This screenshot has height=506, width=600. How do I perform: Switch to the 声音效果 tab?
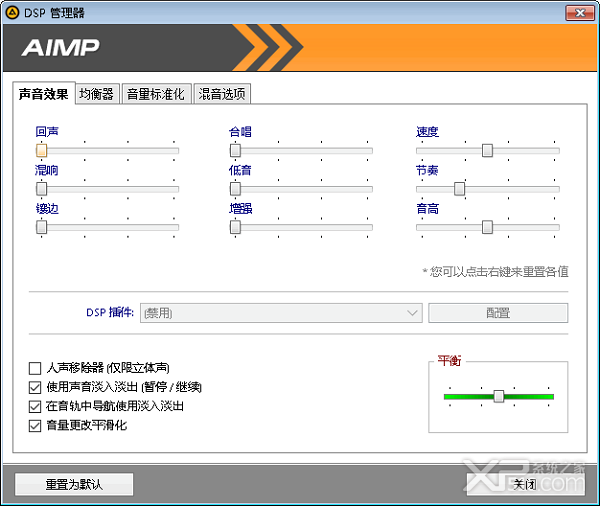[43, 94]
